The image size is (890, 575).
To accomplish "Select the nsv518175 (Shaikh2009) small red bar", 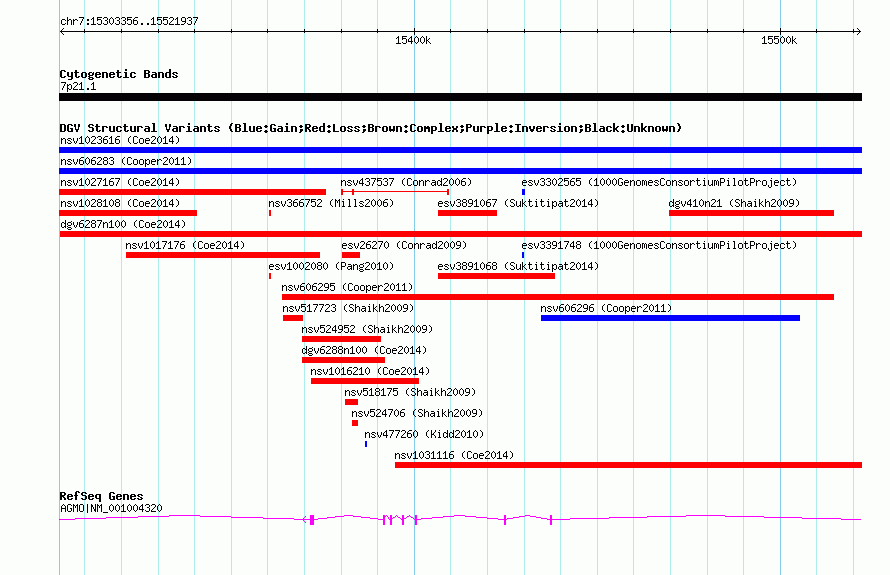I will [351, 402].
